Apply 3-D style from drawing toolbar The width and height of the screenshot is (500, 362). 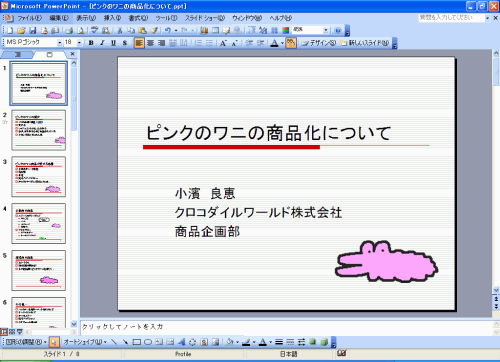[324, 342]
